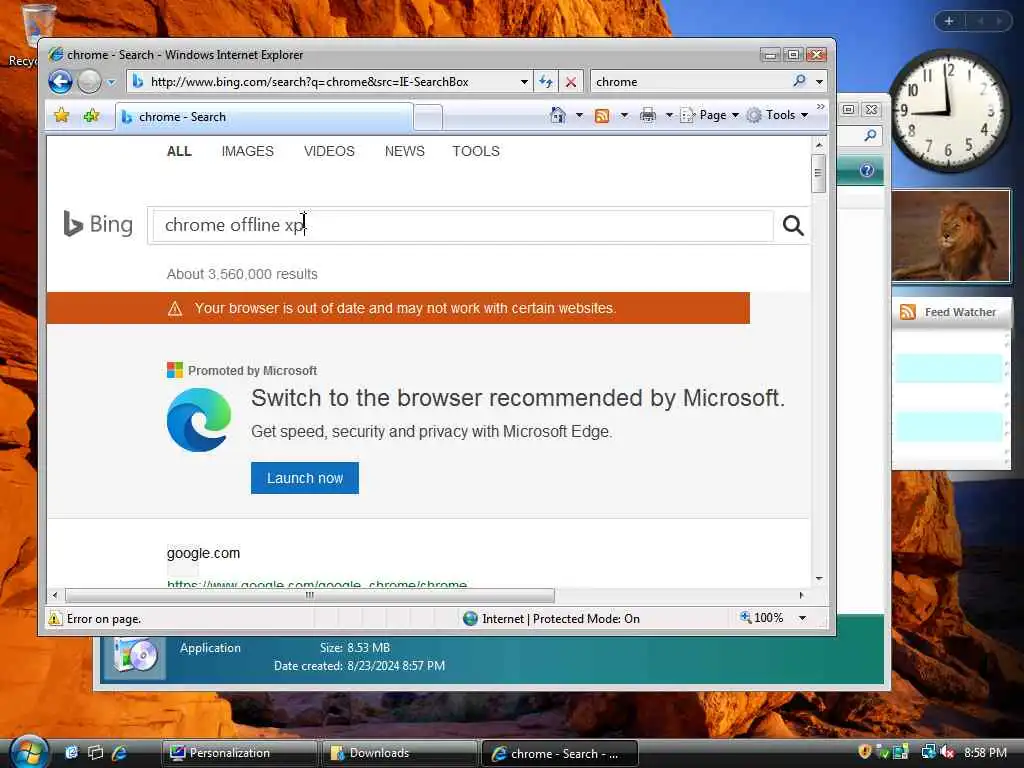
Task: Open the recent pages dropdown arrow
Action: point(111,82)
